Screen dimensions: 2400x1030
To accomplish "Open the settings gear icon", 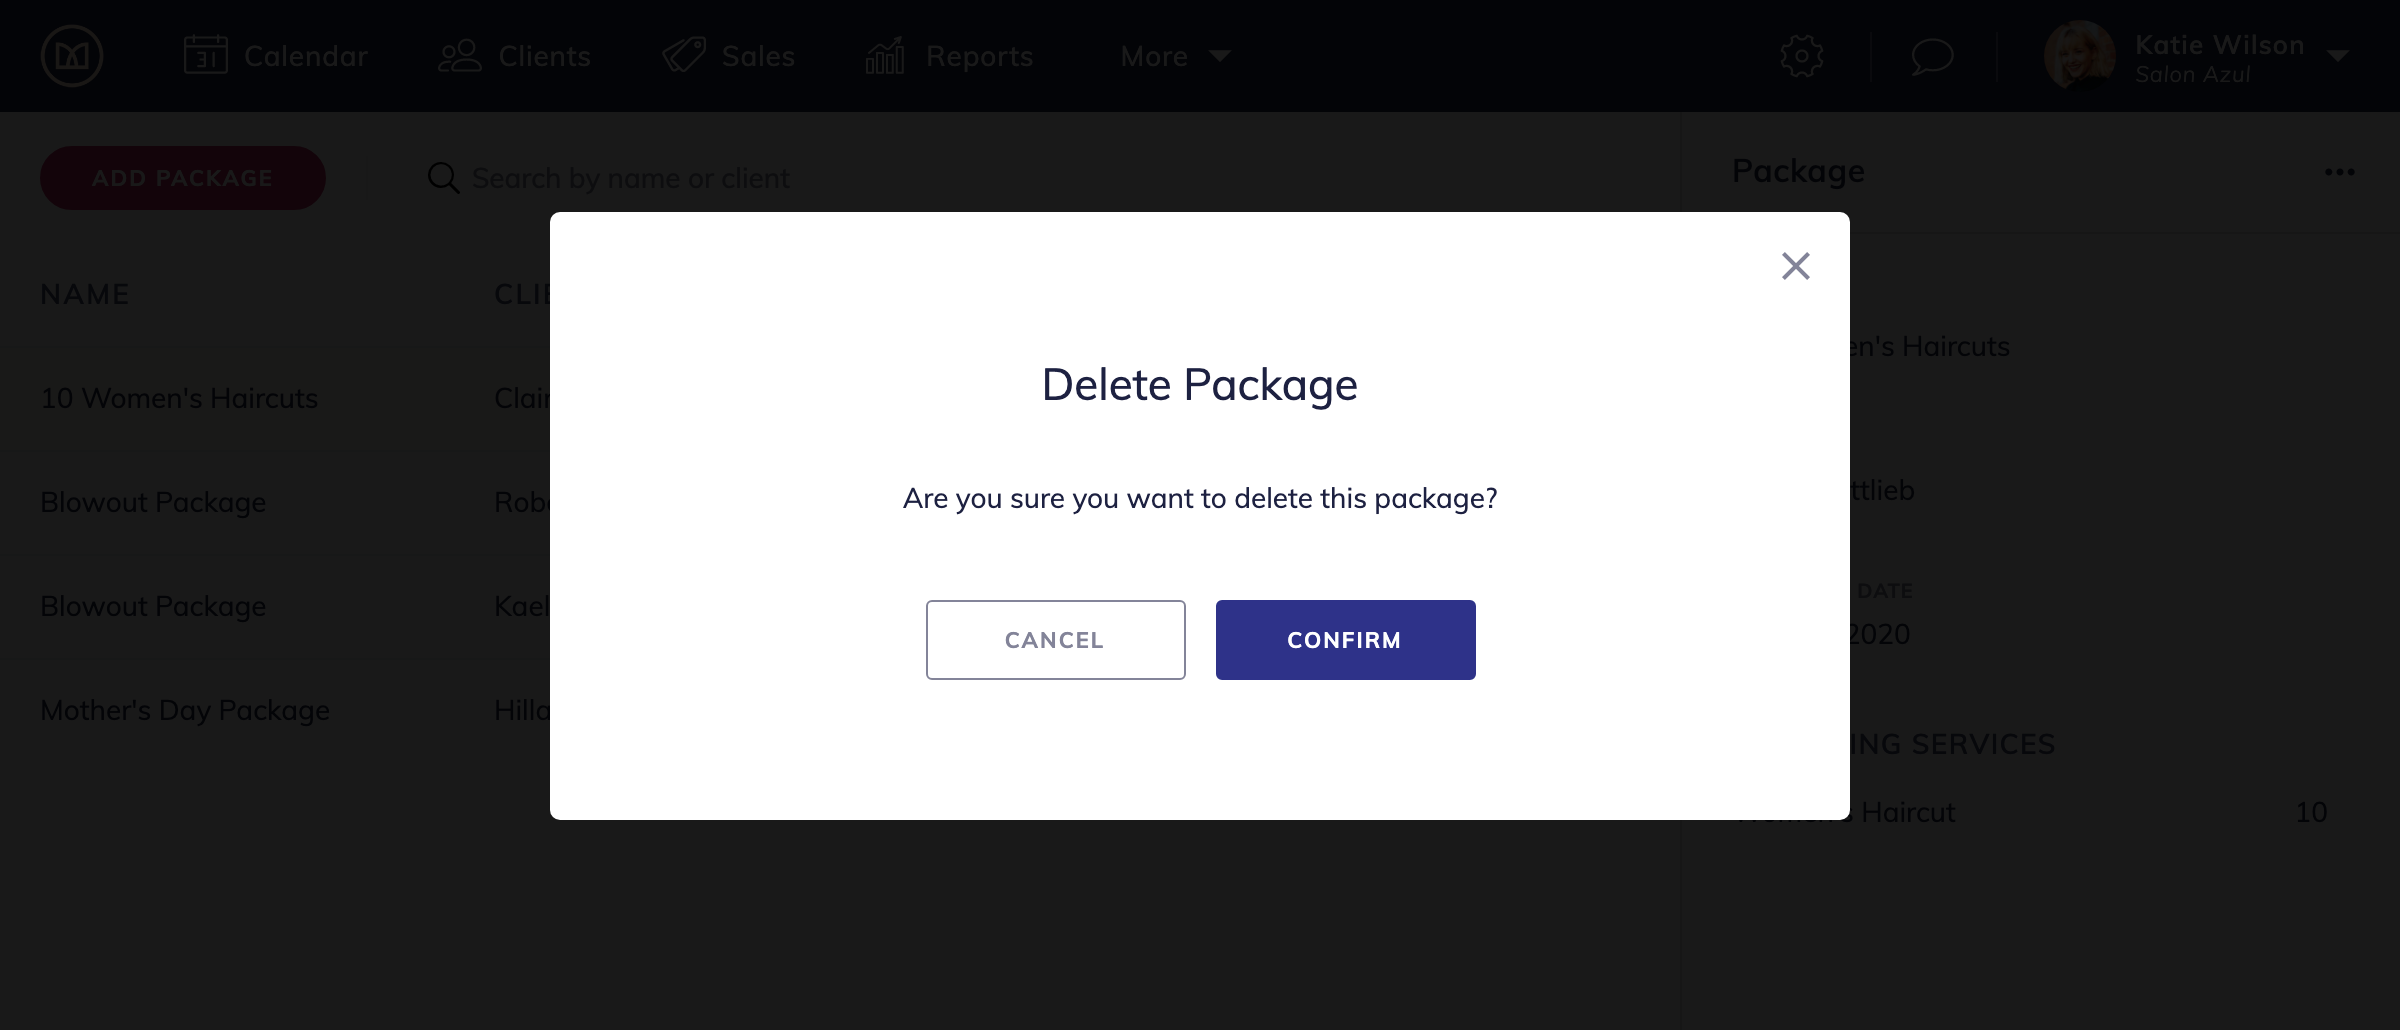I will [x=1802, y=57].
